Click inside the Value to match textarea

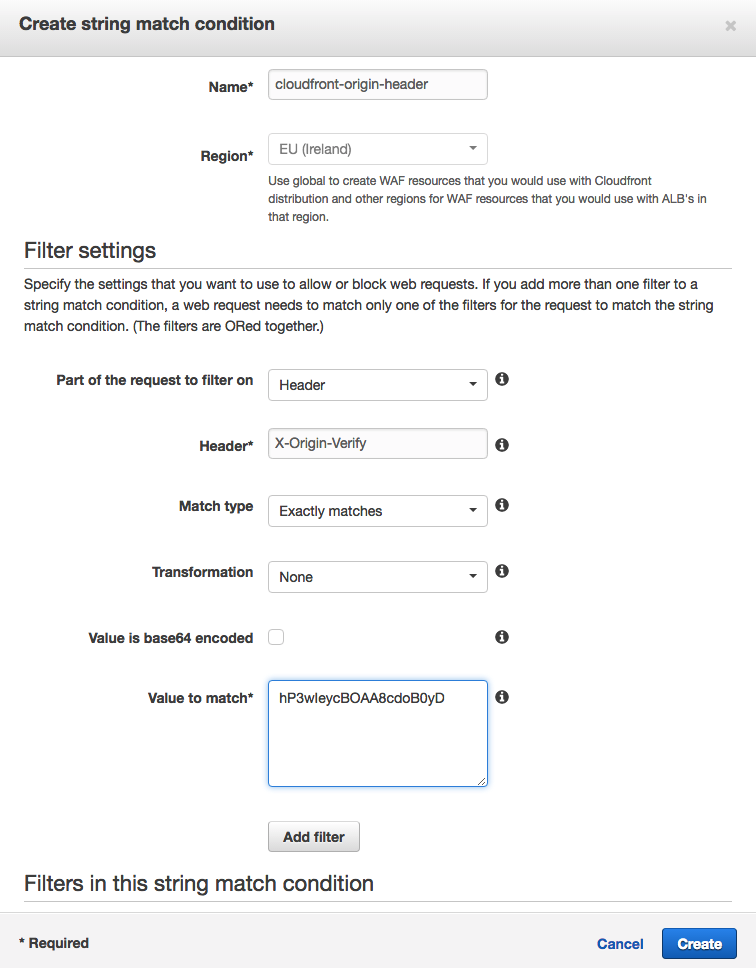(x=378, y=733)
